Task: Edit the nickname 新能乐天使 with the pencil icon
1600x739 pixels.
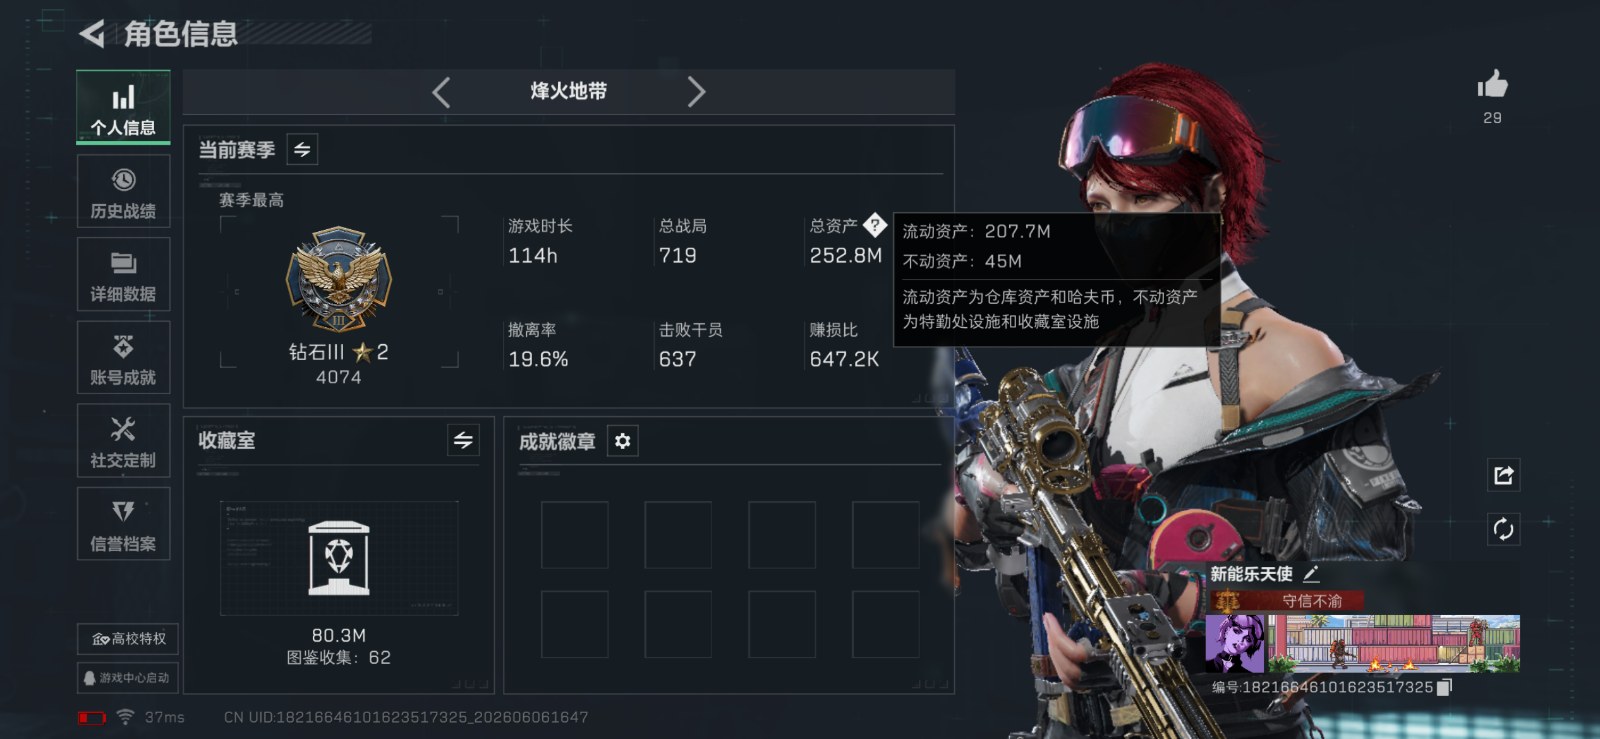Action: click(x=1312, y=574)
